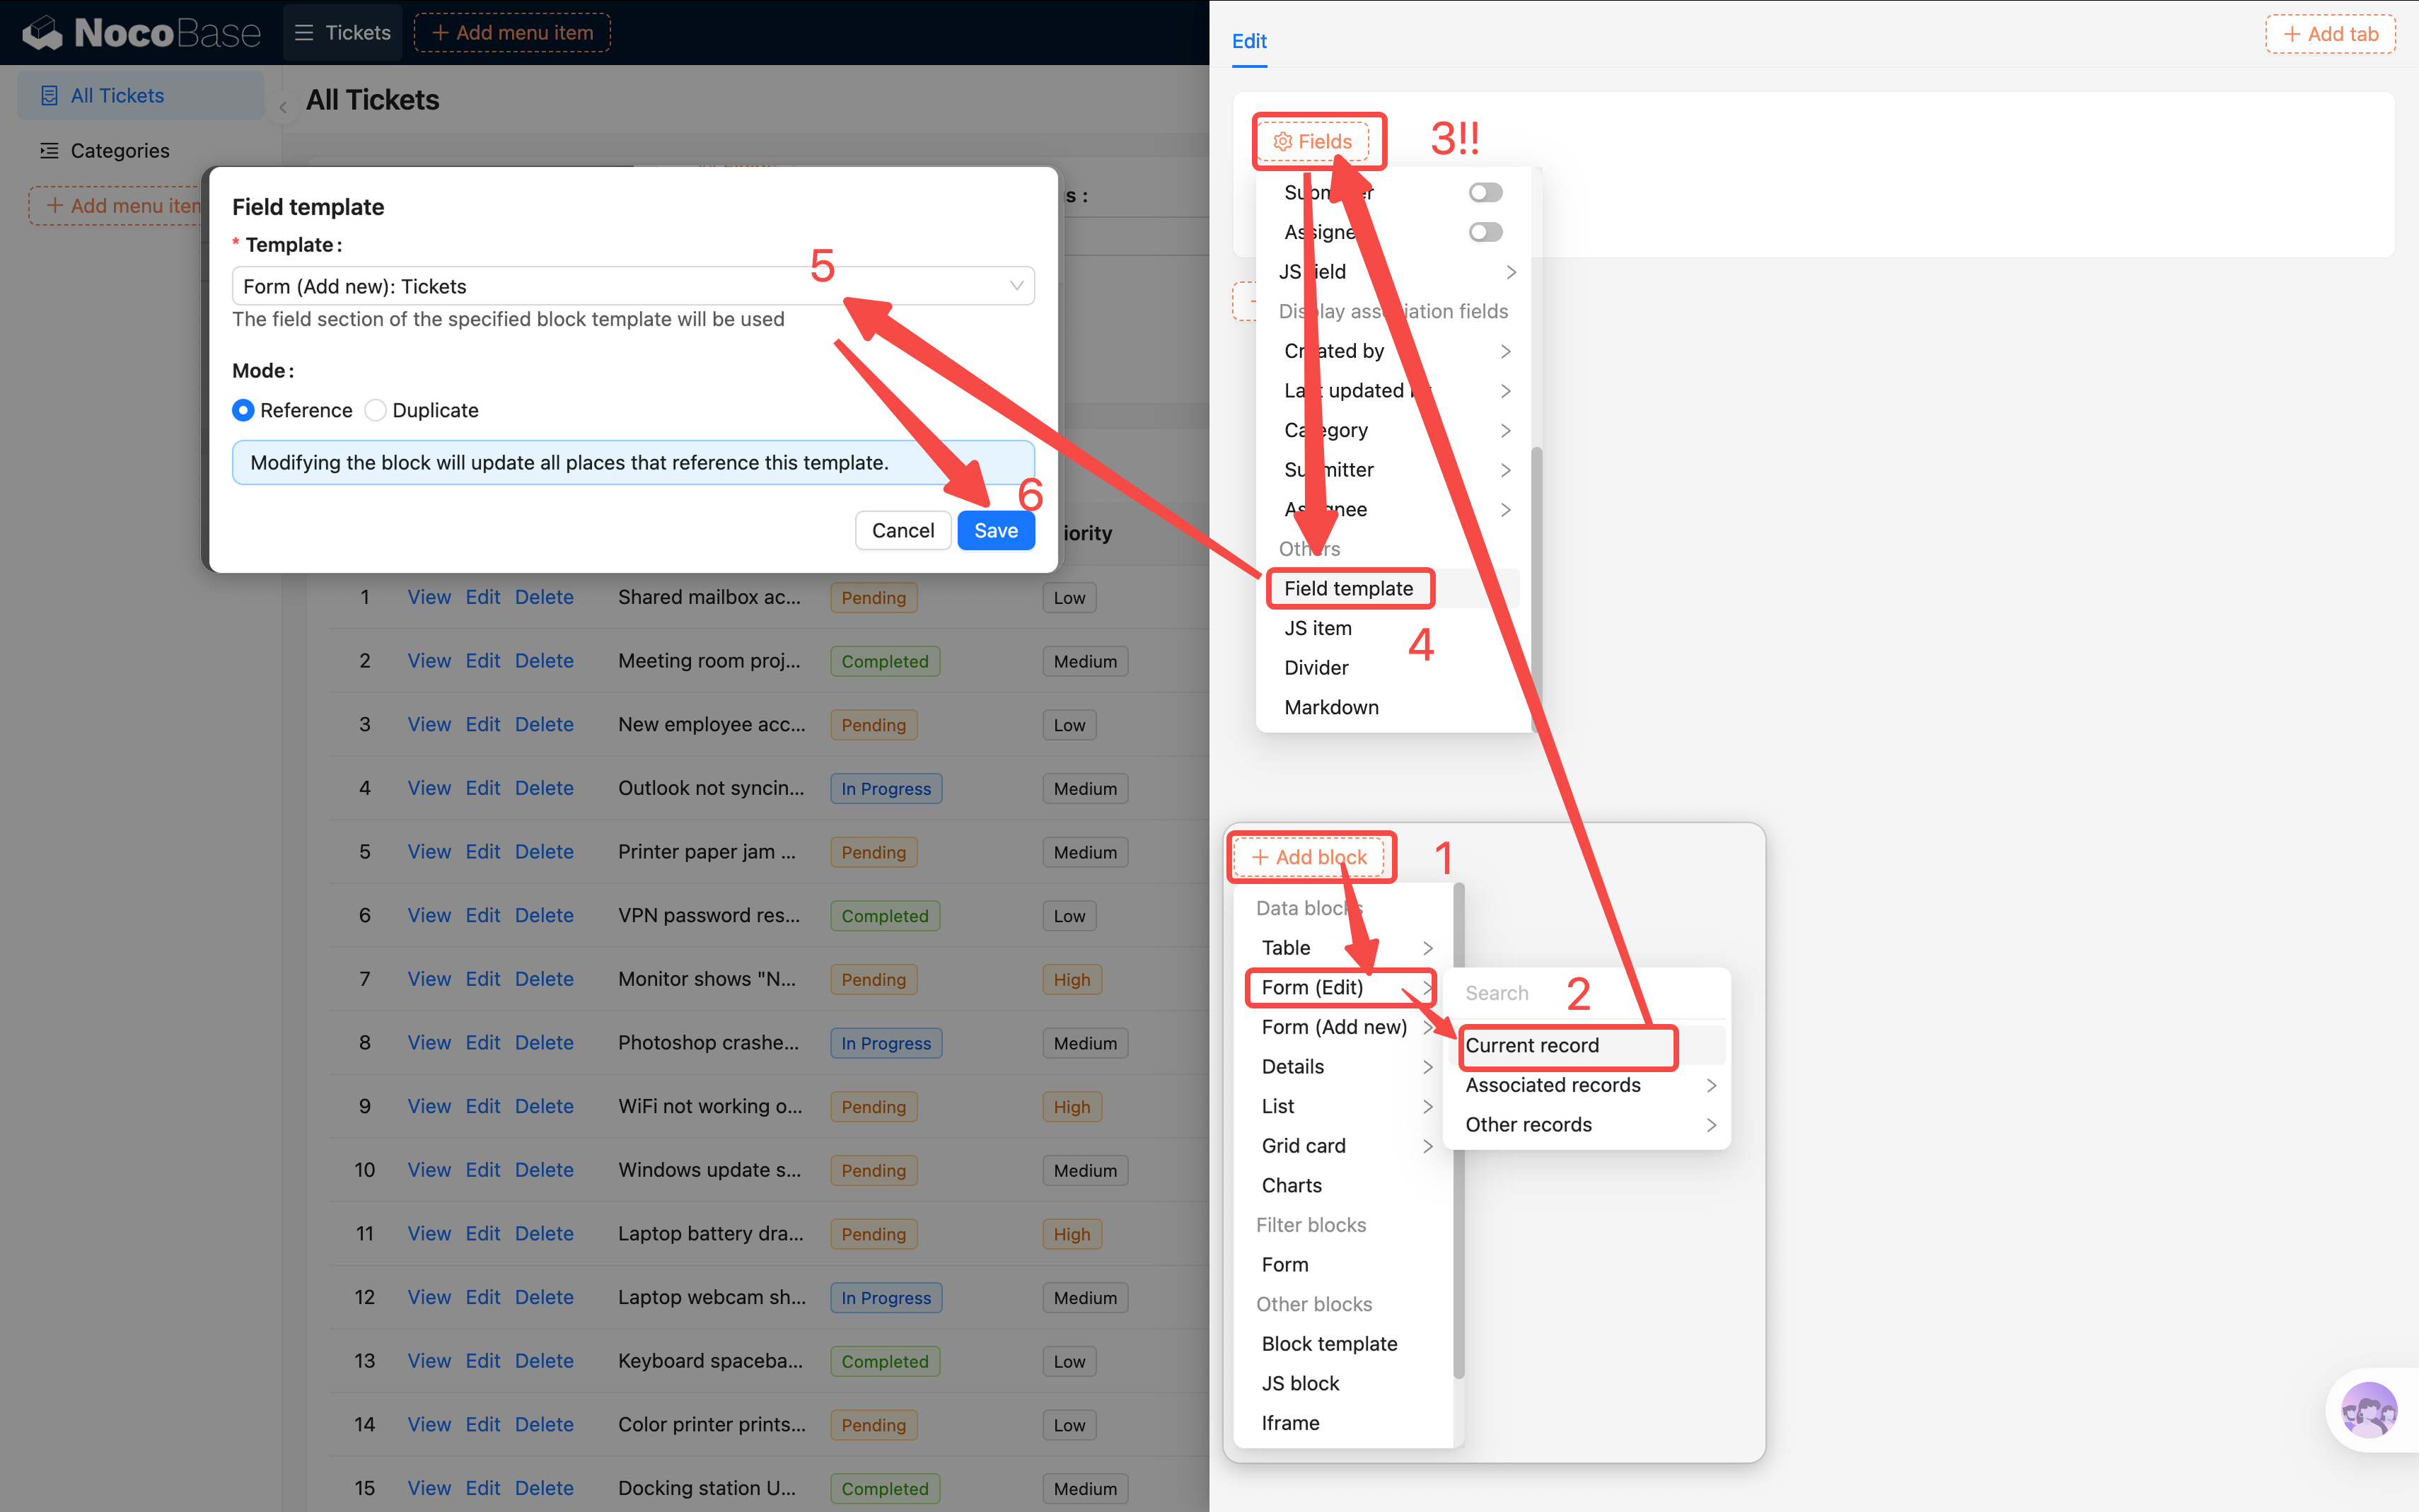Image resolution: width=2419 pixels, height=1512 pixels.
Task: Click the Tickets hamburger menu icon
Action: click(304, 33)
